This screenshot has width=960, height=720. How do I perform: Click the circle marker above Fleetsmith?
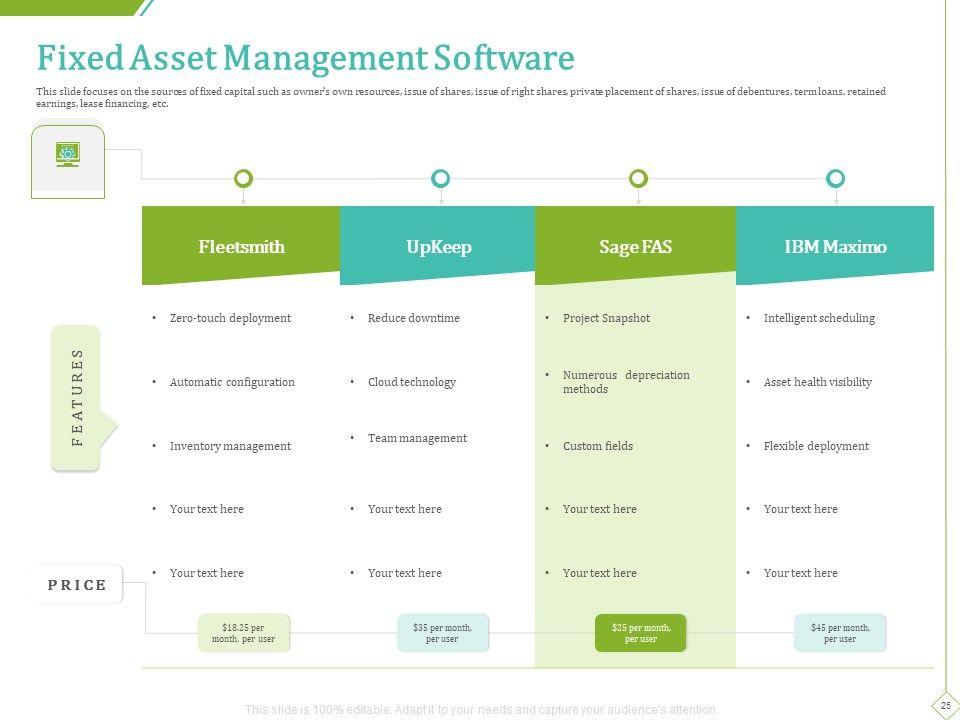(243, 179)
